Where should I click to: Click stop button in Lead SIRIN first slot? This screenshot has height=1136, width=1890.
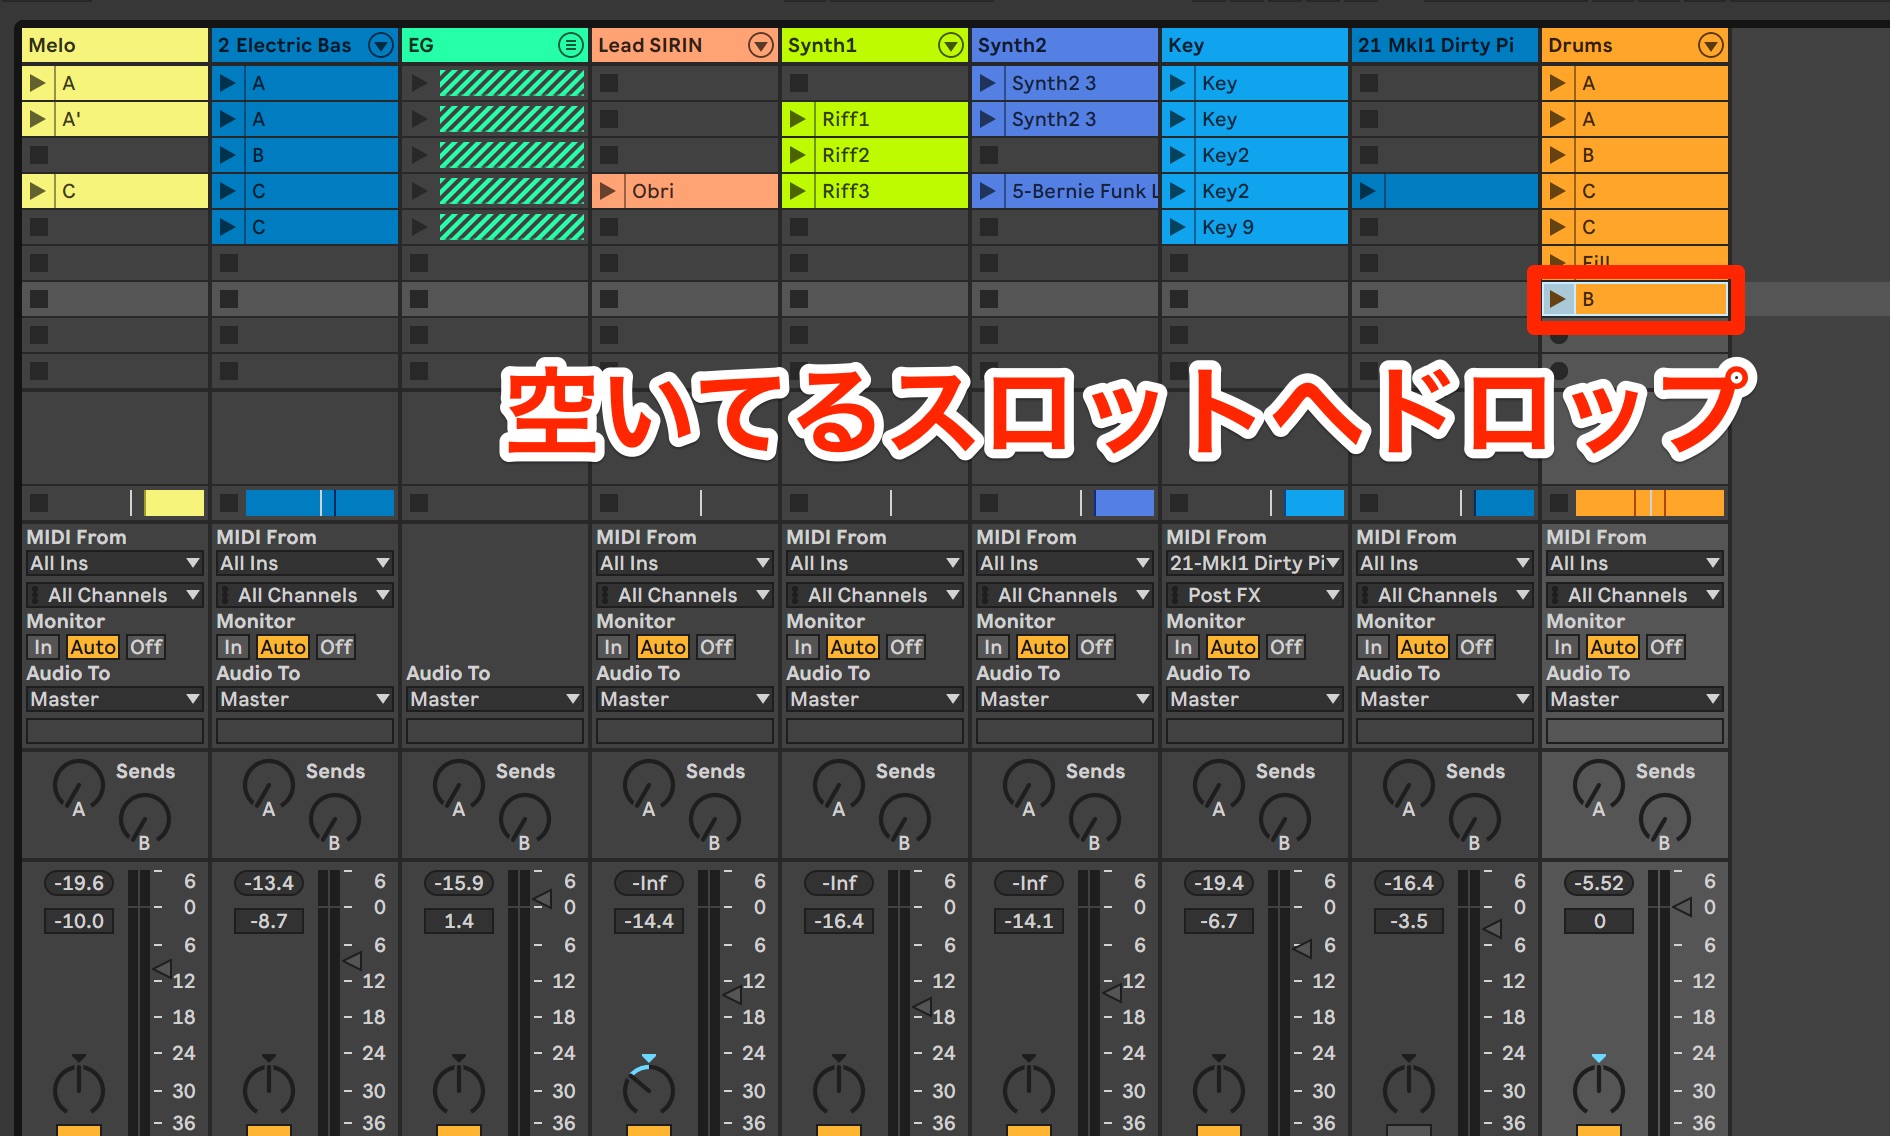[x=608, y=83]
